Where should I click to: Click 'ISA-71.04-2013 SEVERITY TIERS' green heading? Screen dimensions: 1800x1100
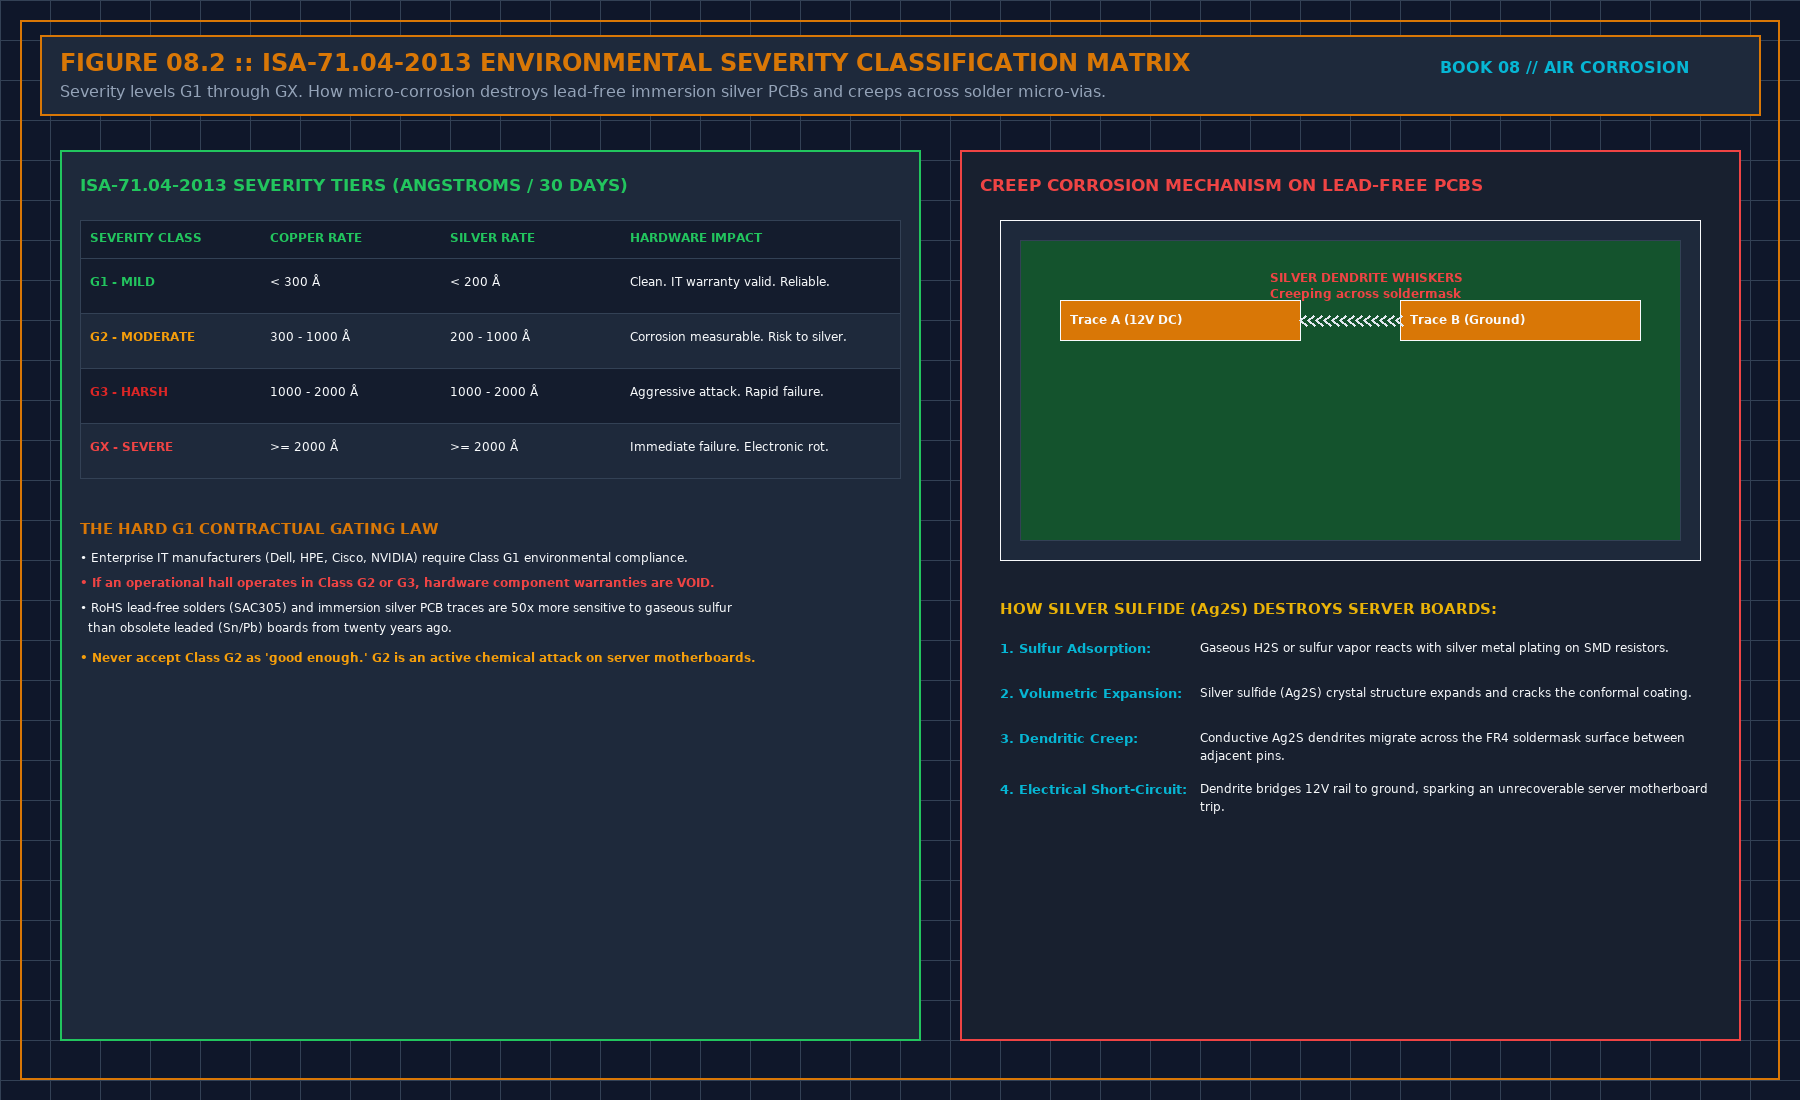coord(354,186)
